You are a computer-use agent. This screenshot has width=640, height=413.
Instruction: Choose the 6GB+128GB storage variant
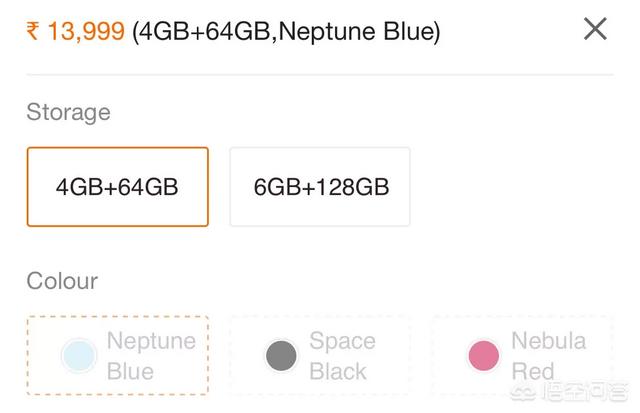pyautogui.click(x=320, y=187)
